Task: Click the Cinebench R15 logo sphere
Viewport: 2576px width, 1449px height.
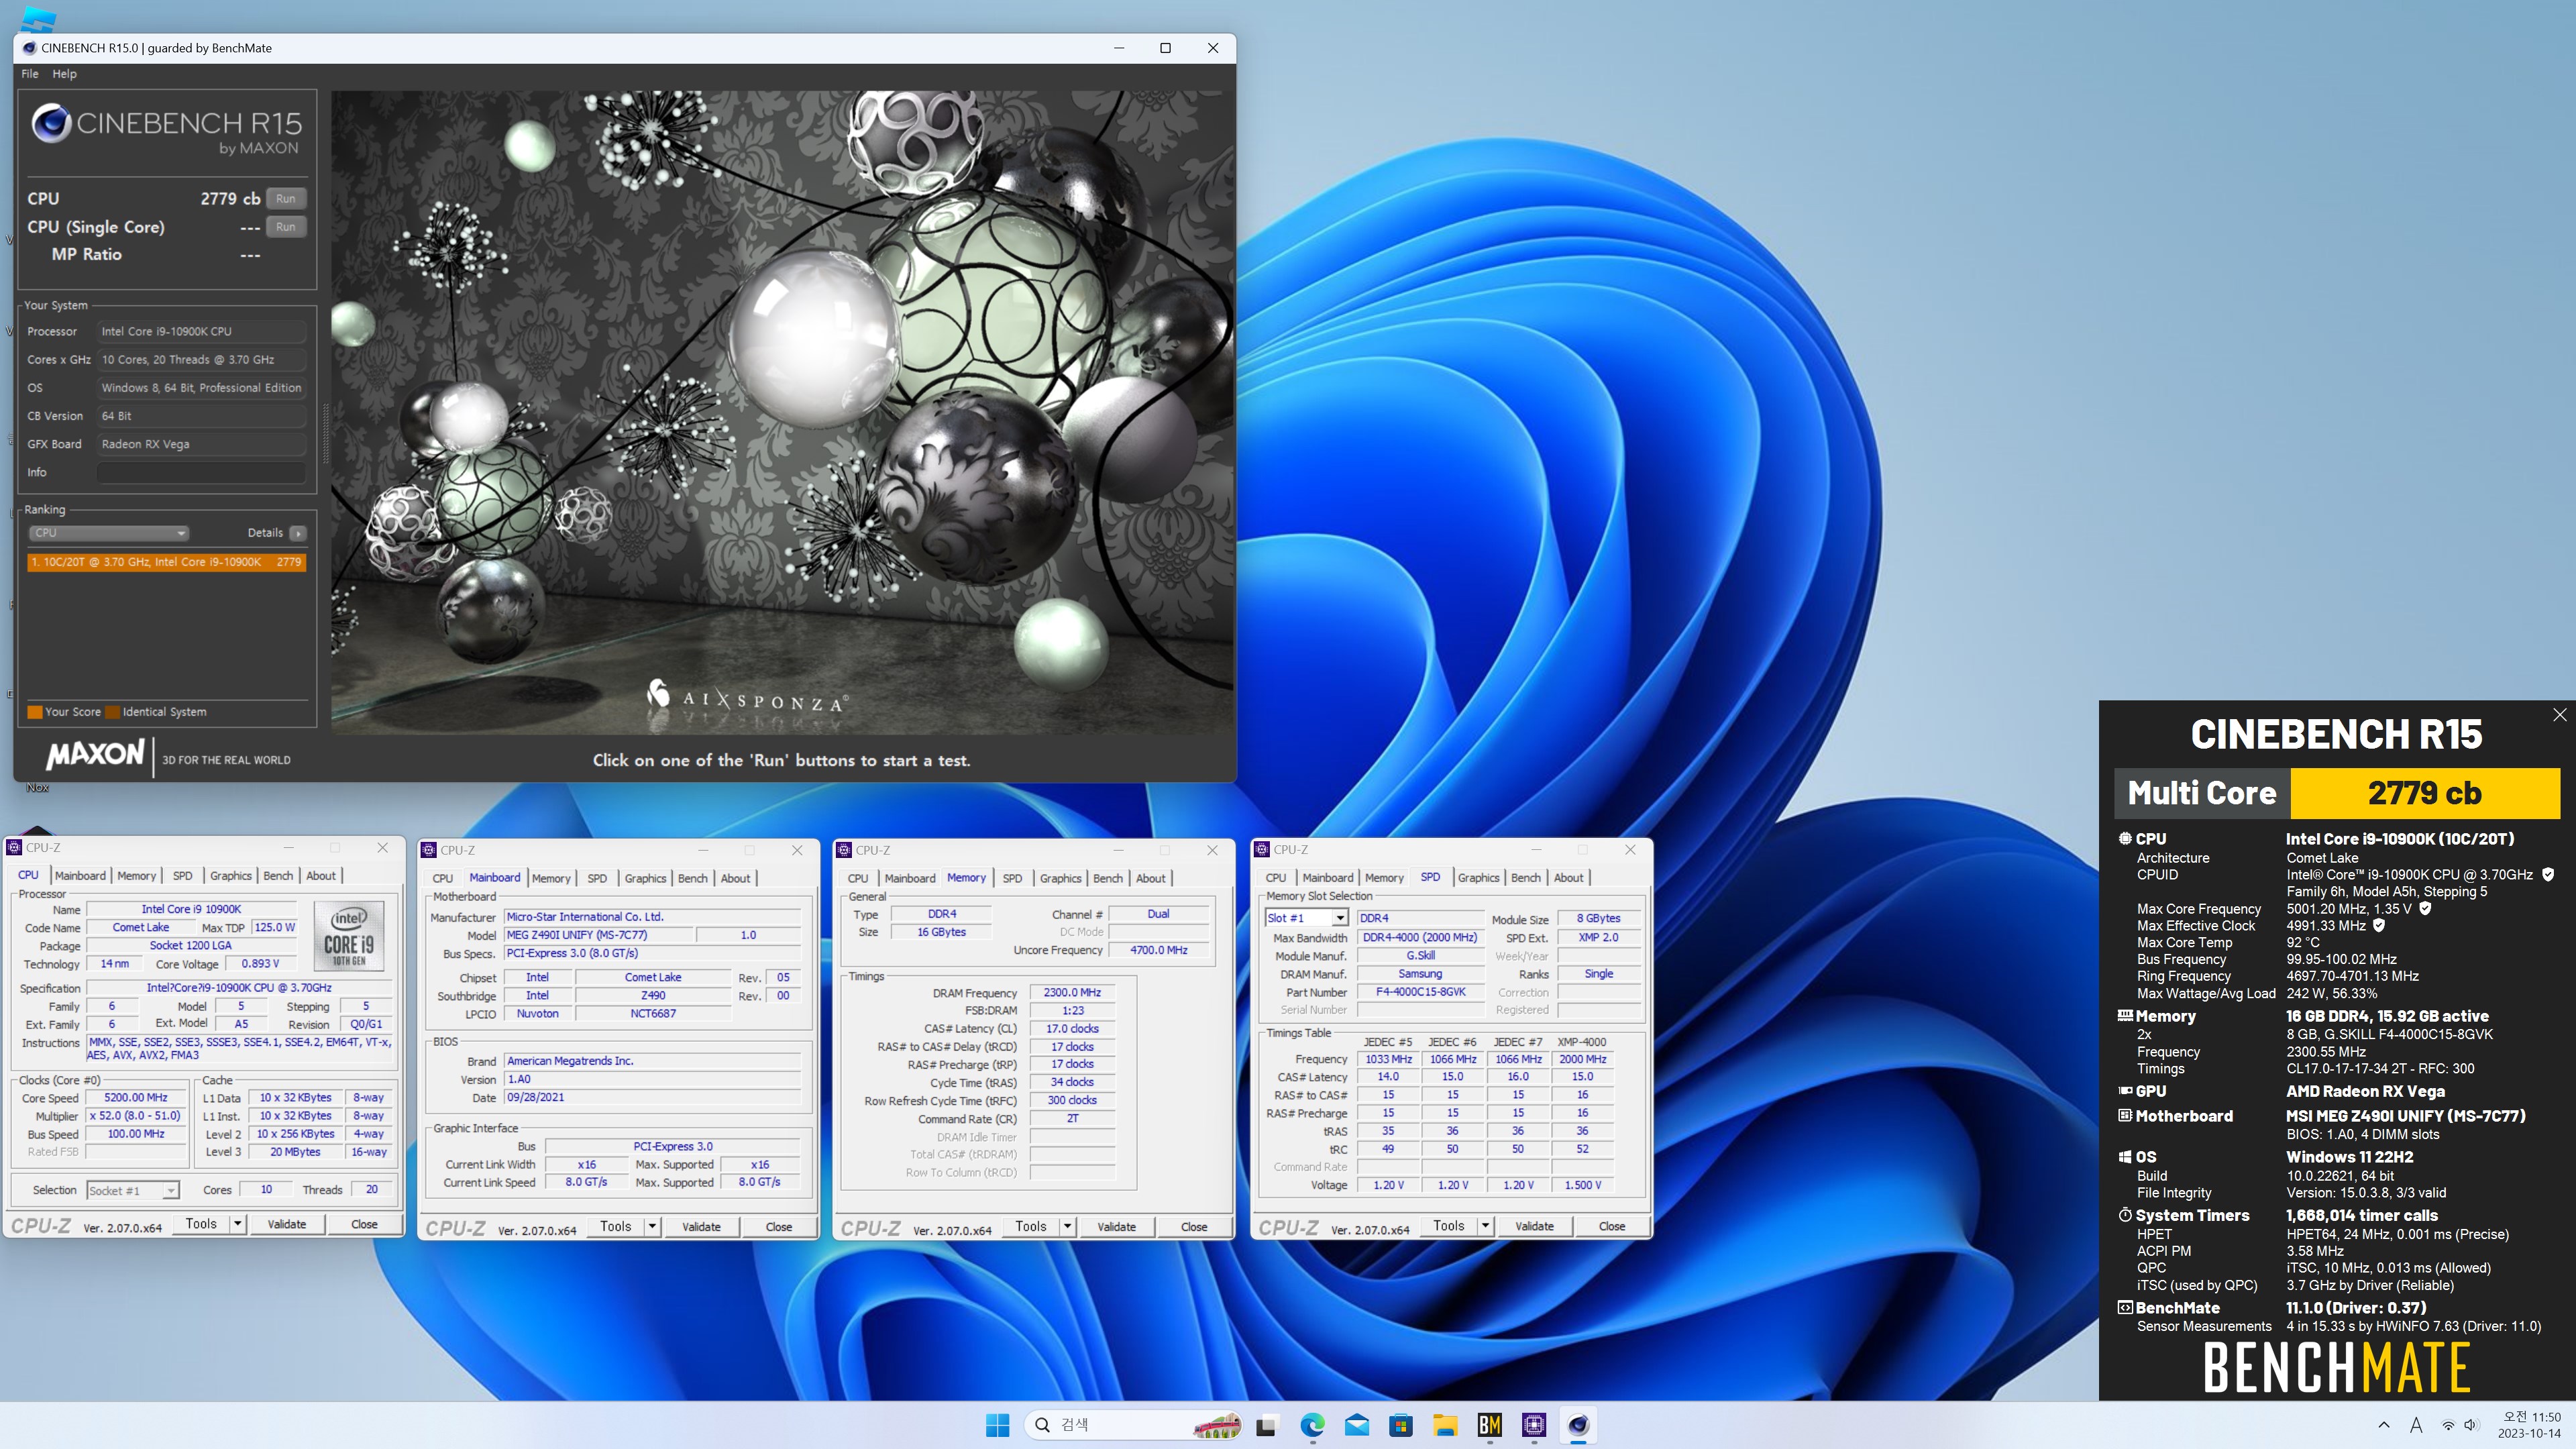Action: point(51,124)
